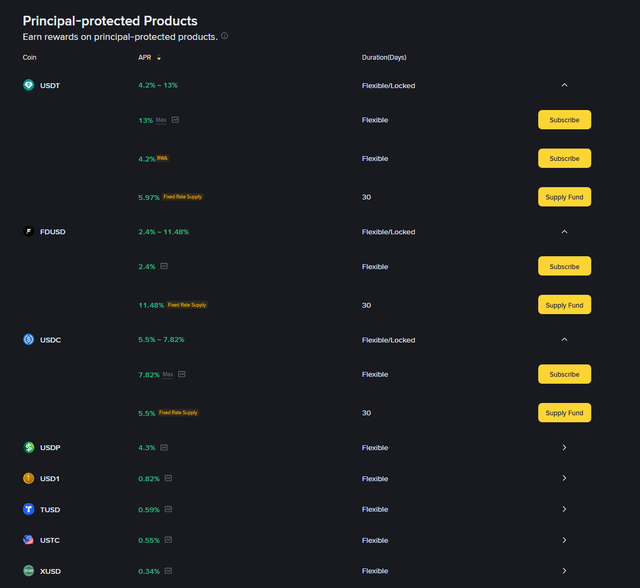Open the APR chart icon for FDUSD 2.4%
Image resolution: width=640 pixels, height=588 pixels.
click(x=164, y=266)
